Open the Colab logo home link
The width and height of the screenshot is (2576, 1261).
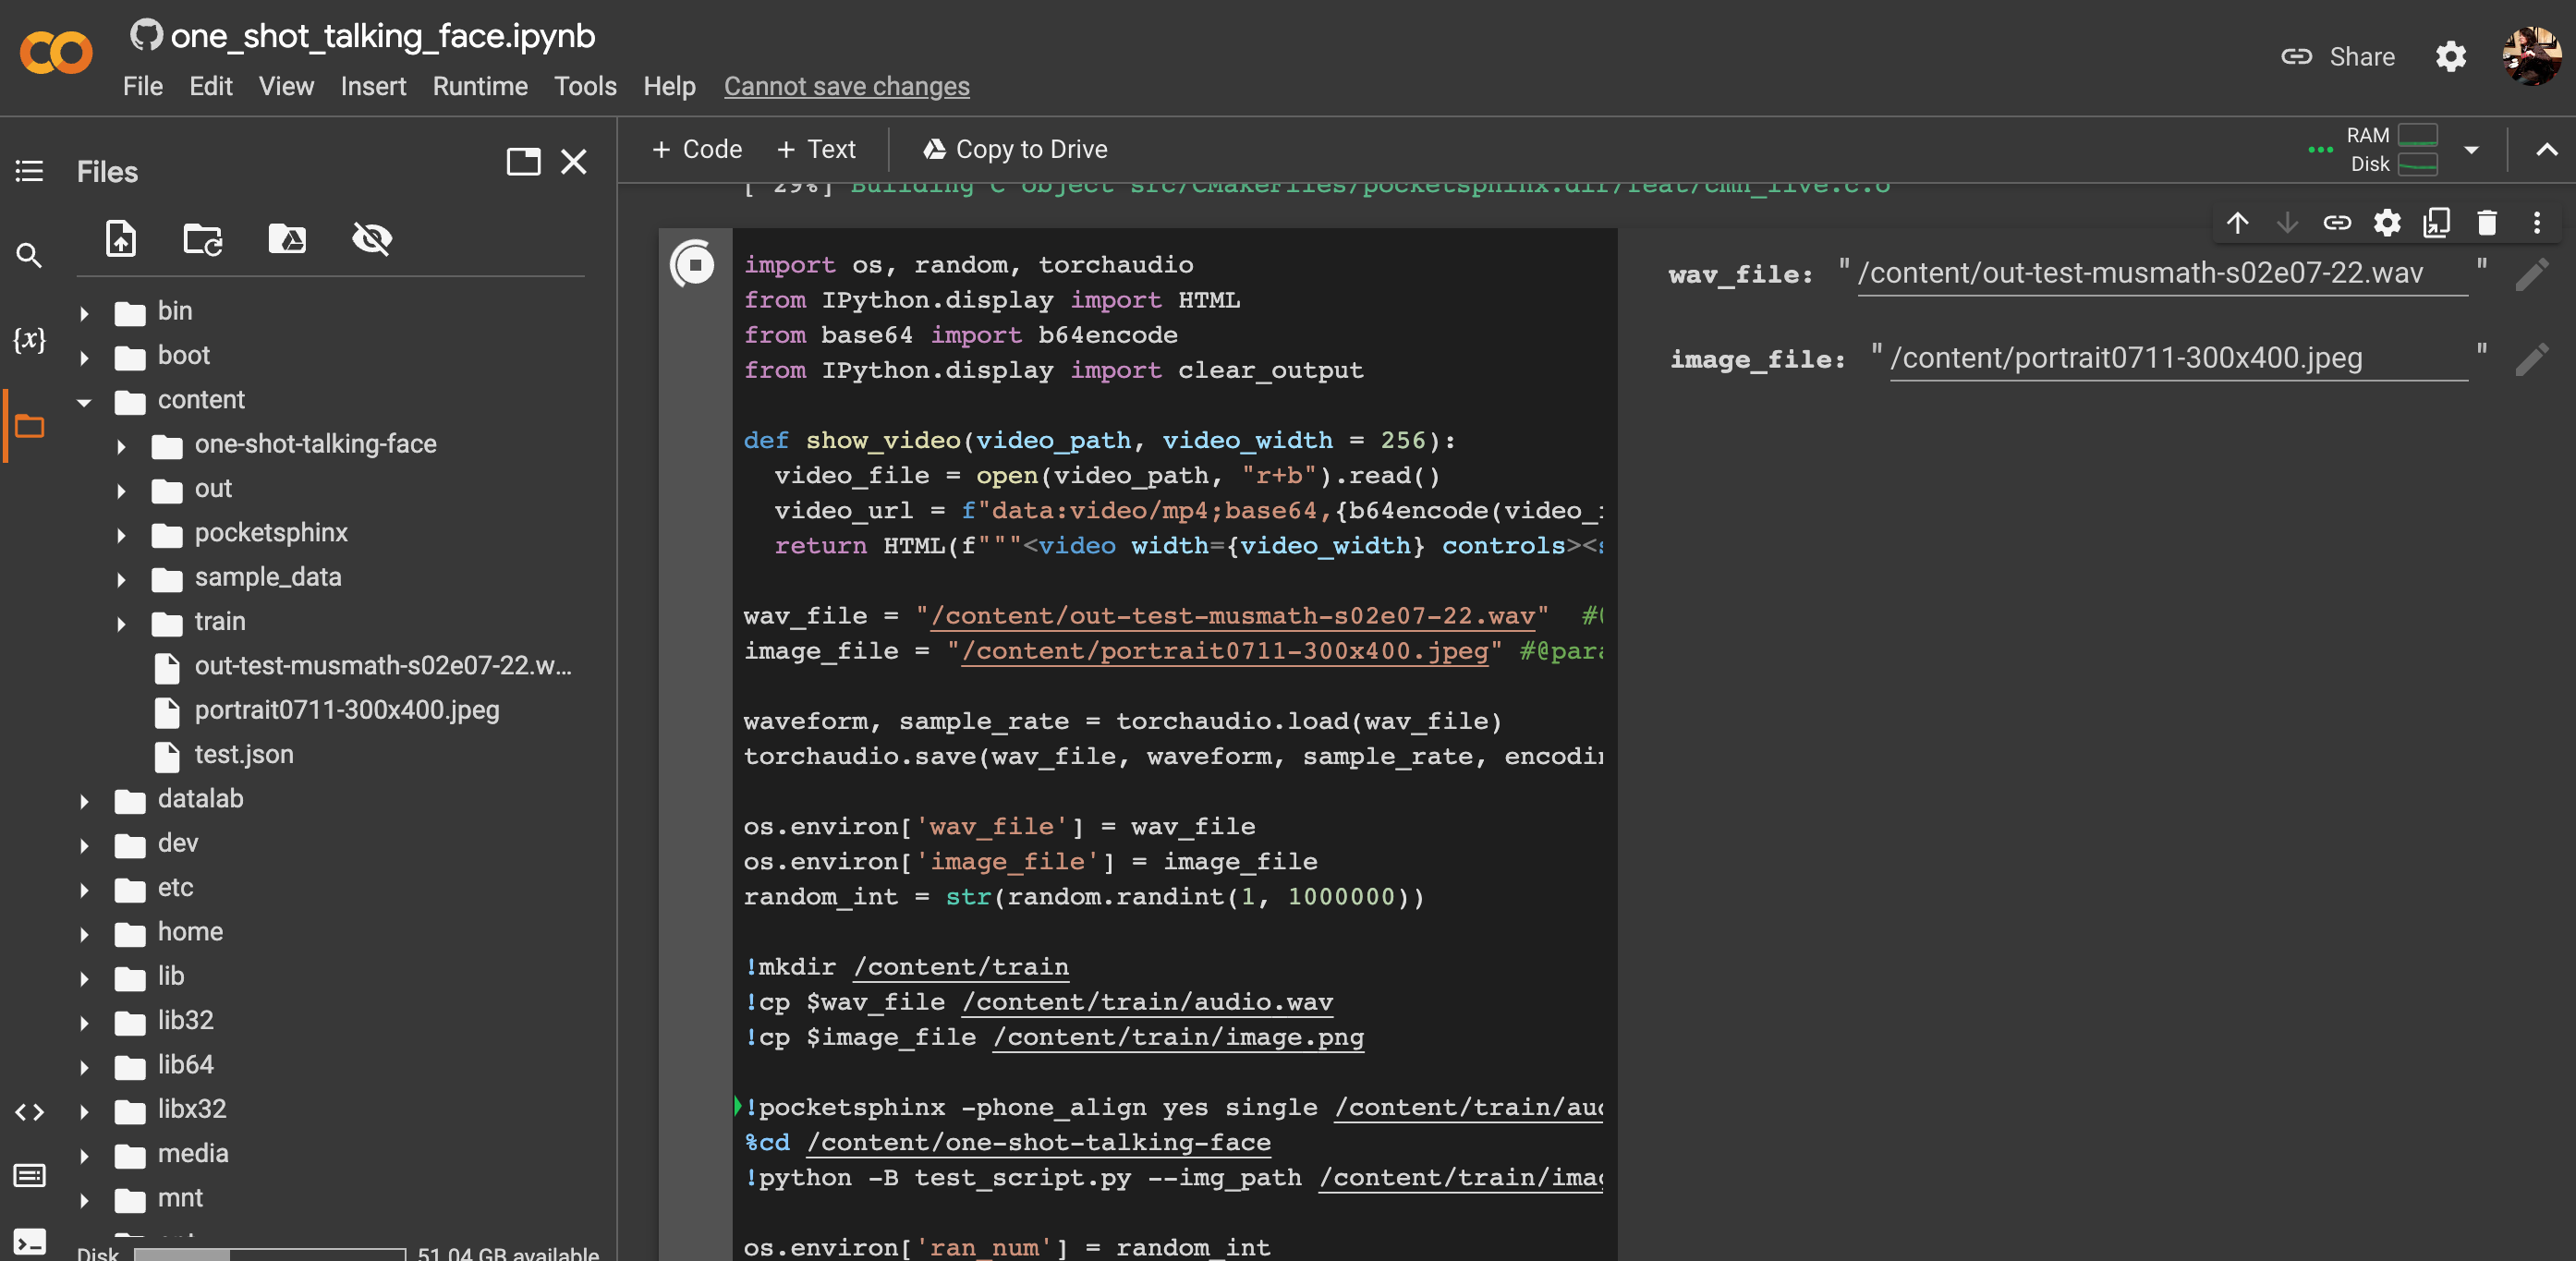56,54
